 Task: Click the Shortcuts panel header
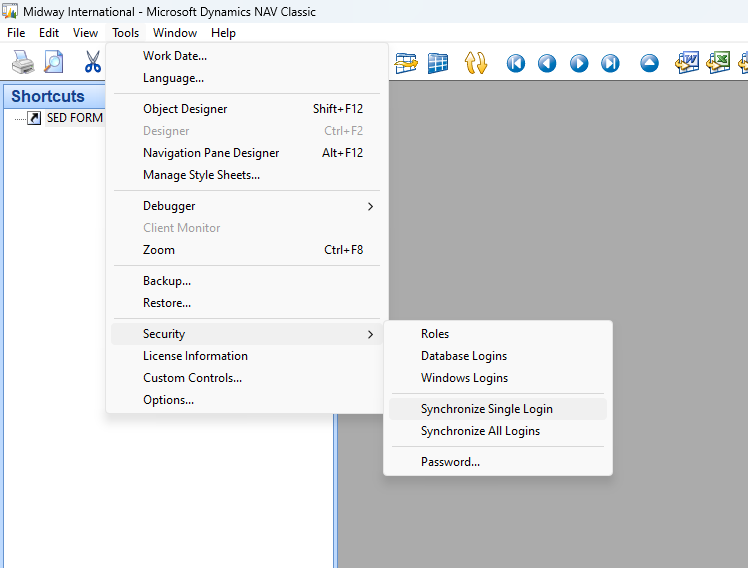pos(55,96)
